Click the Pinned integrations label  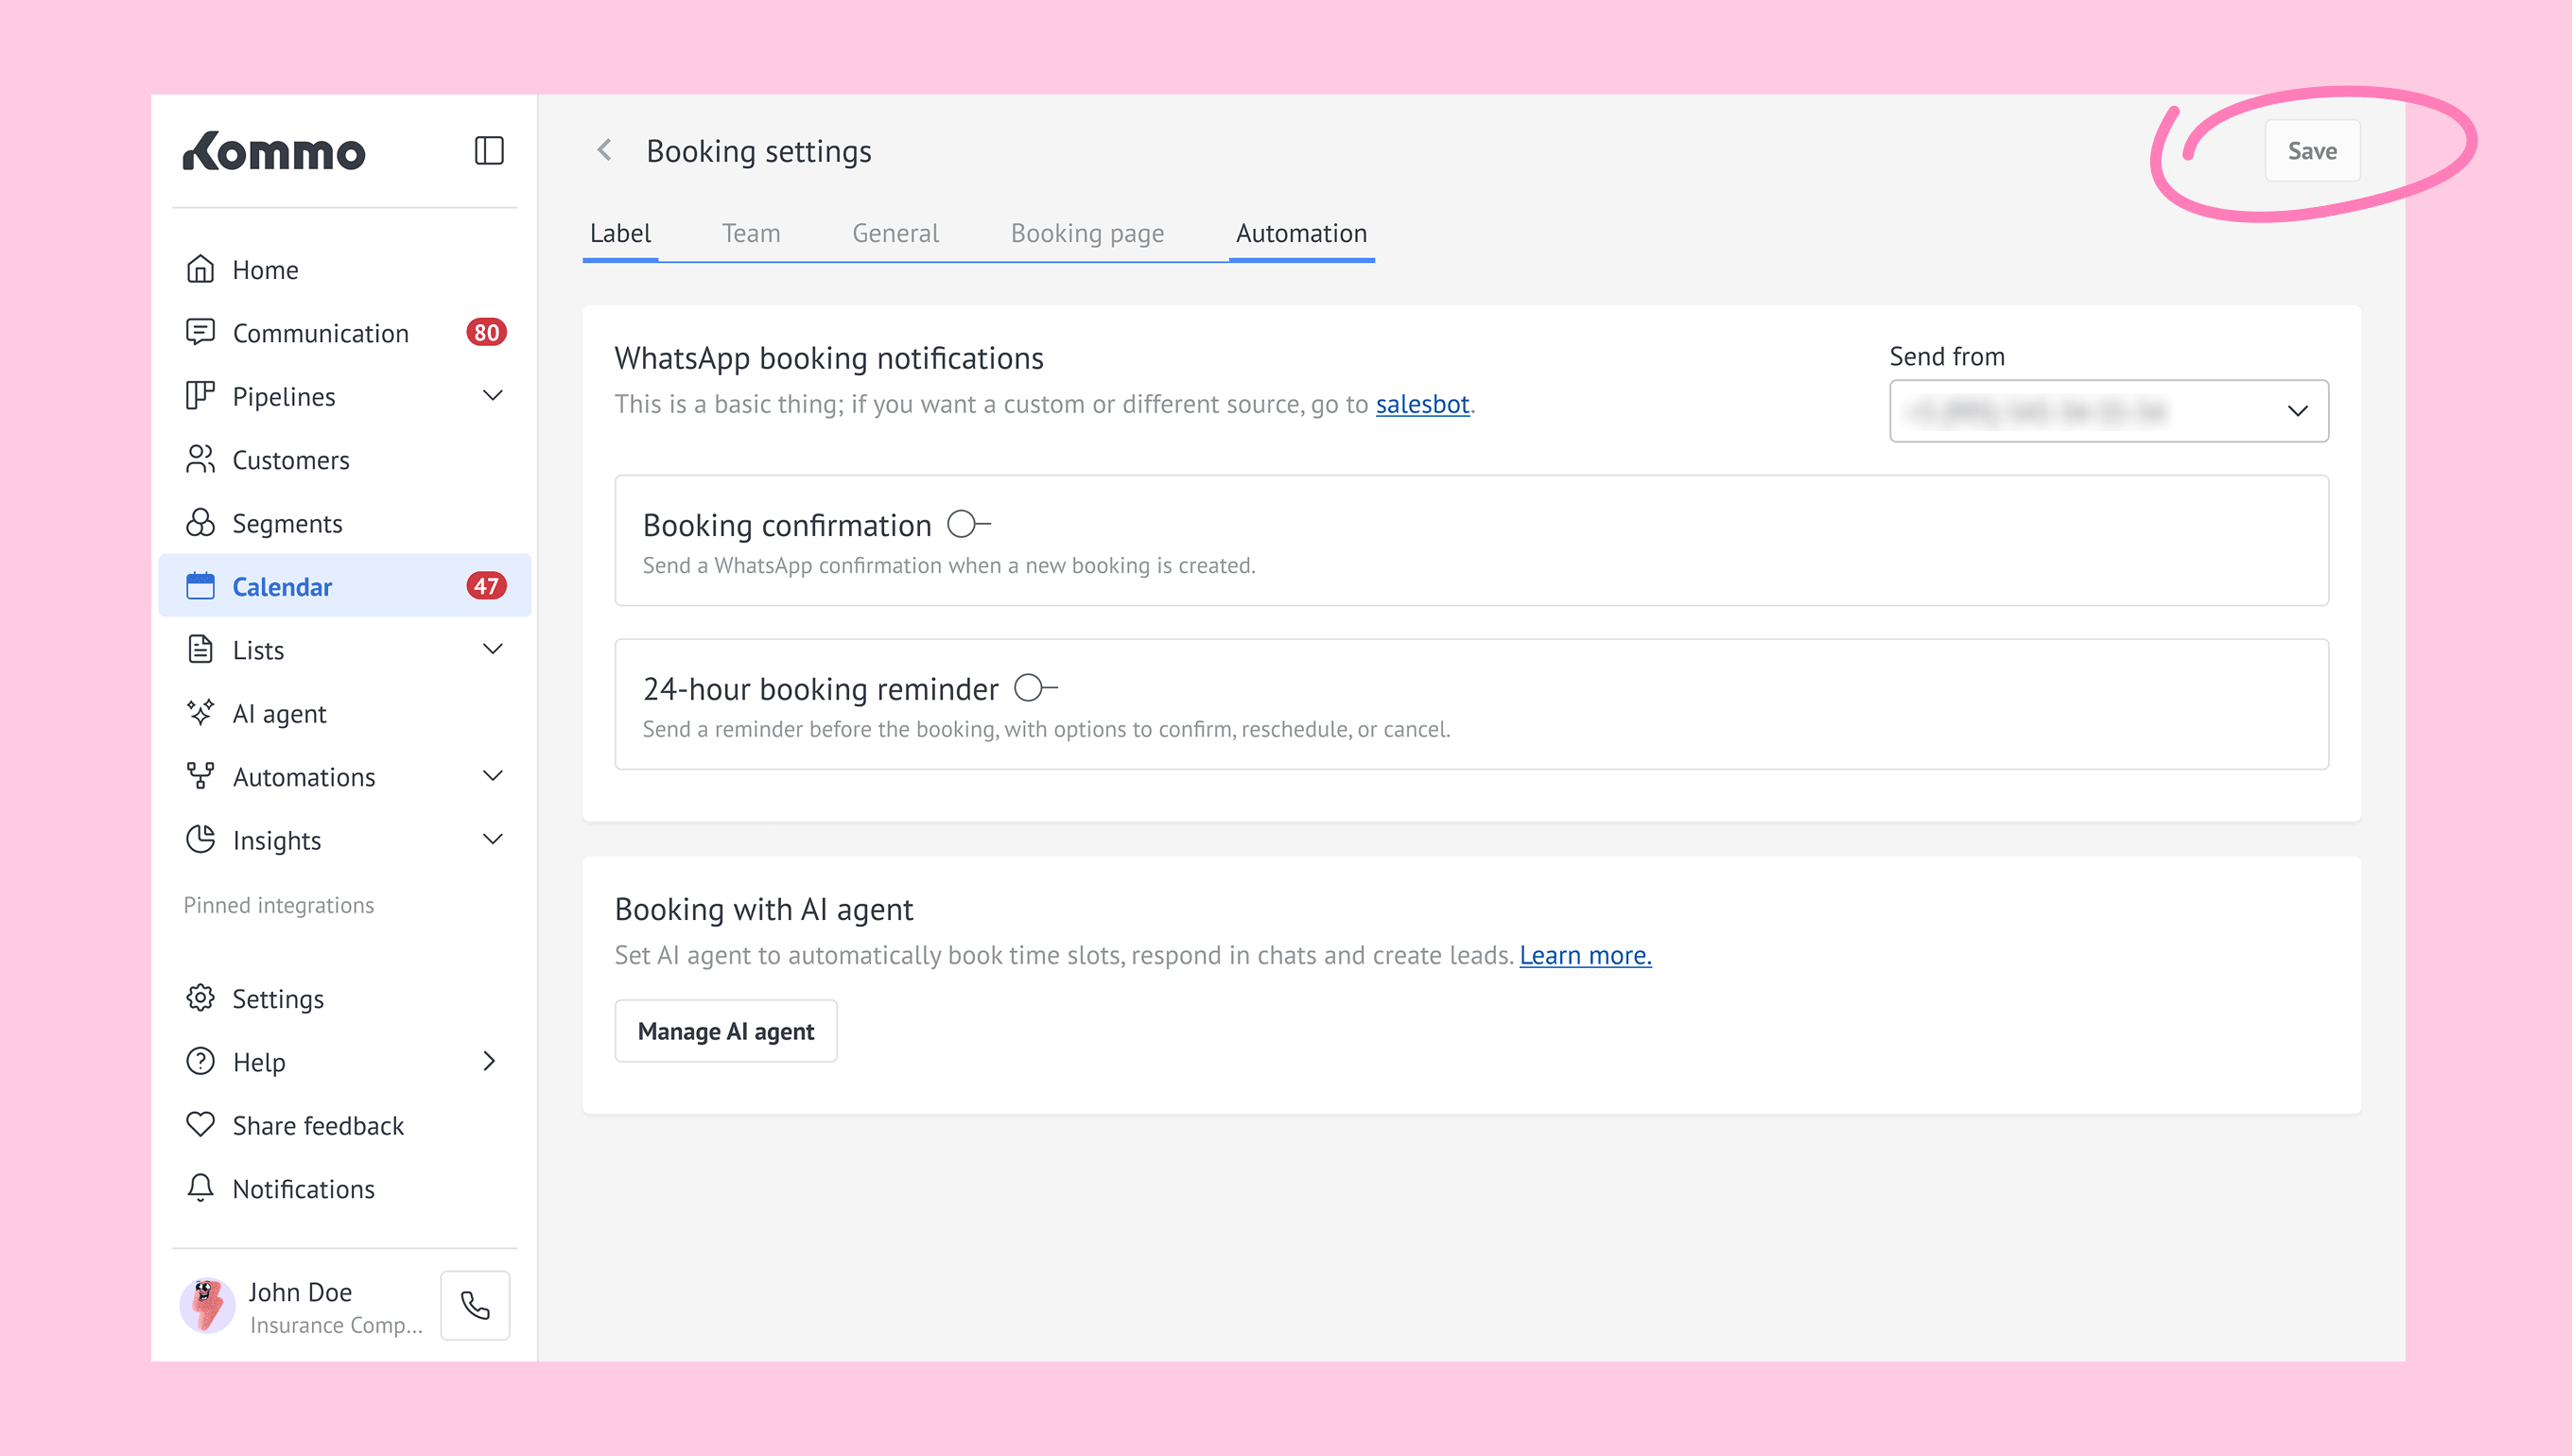pyautogui.click(x=279, y=905)
